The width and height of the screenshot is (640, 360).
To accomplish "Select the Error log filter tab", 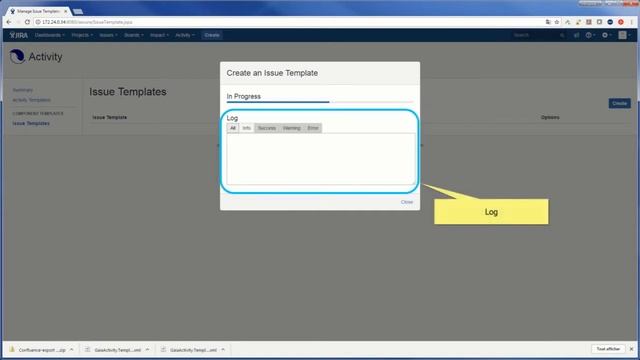I will pyautogui.click(x=313, y=128).
